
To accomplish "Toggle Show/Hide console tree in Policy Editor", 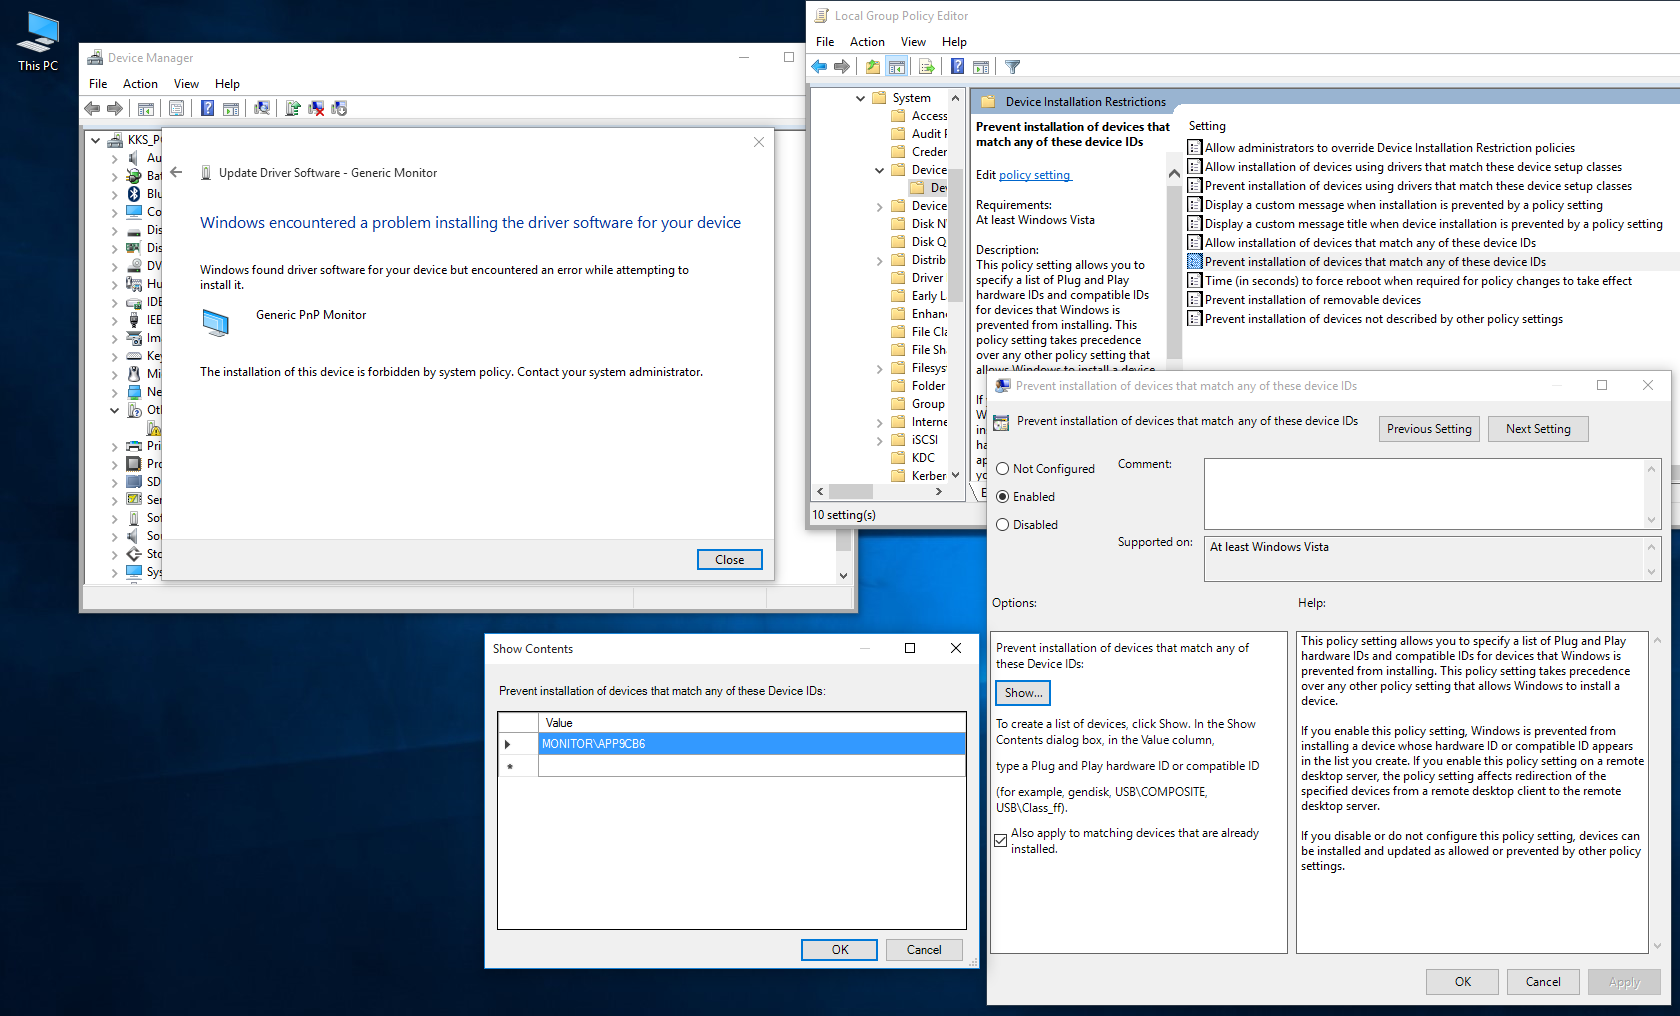I will pyautogui.click(x=897, y=67).
